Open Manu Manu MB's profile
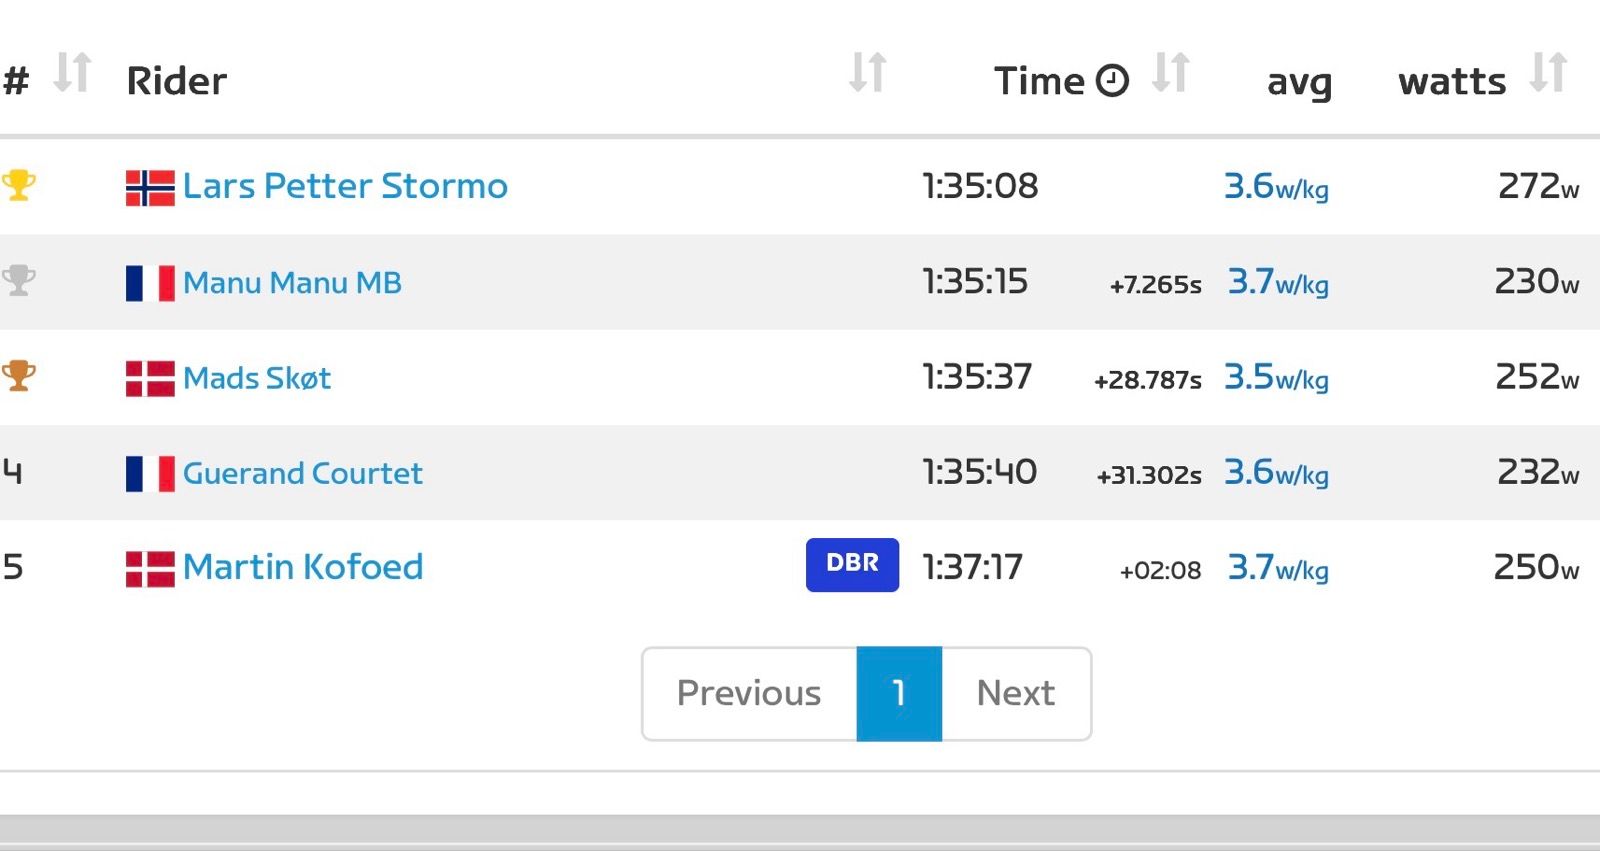1600x851 pixels. point(292,283)
